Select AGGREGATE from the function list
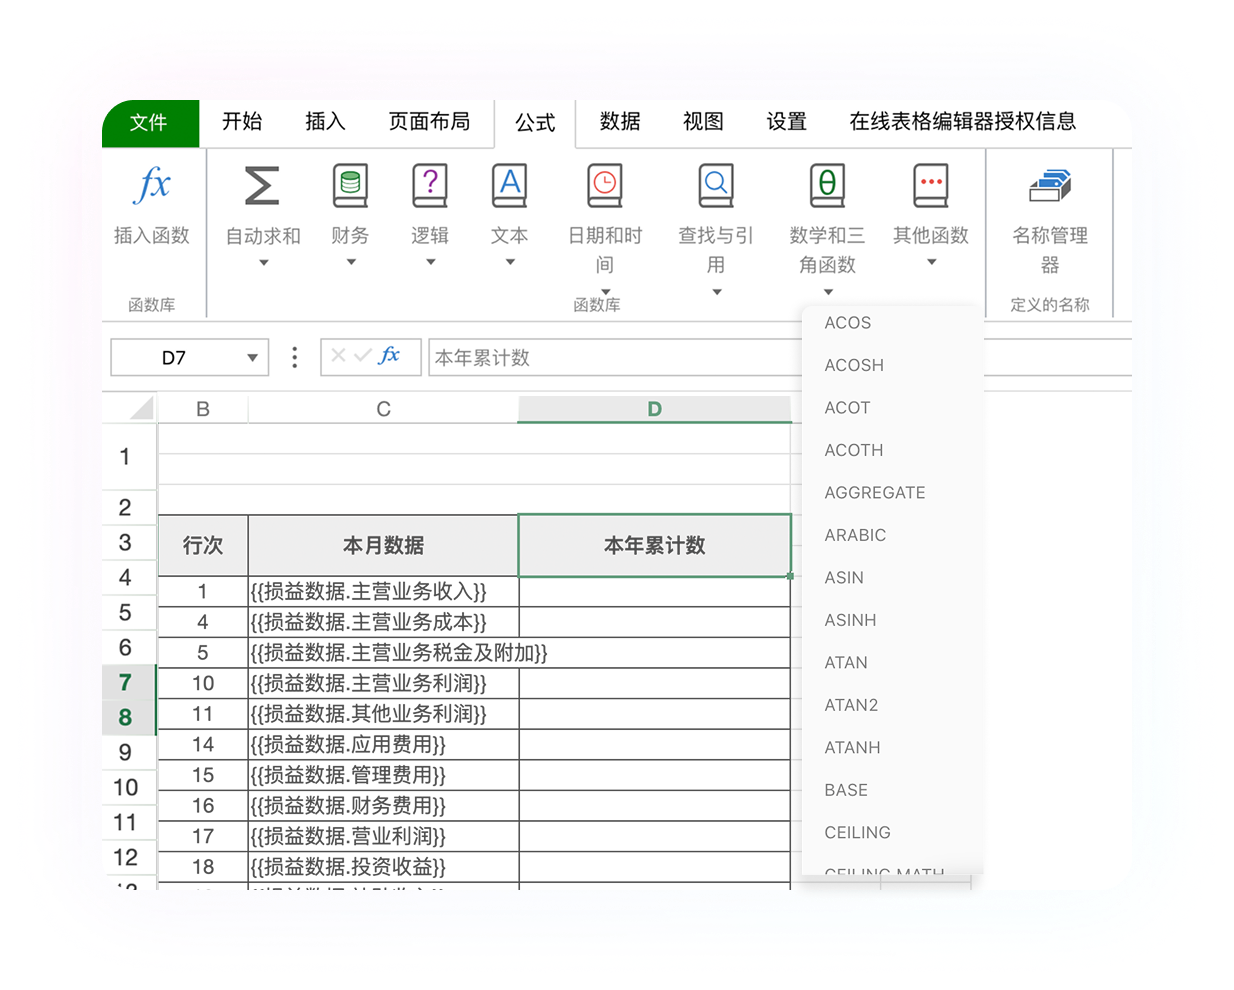 [874, 492]
